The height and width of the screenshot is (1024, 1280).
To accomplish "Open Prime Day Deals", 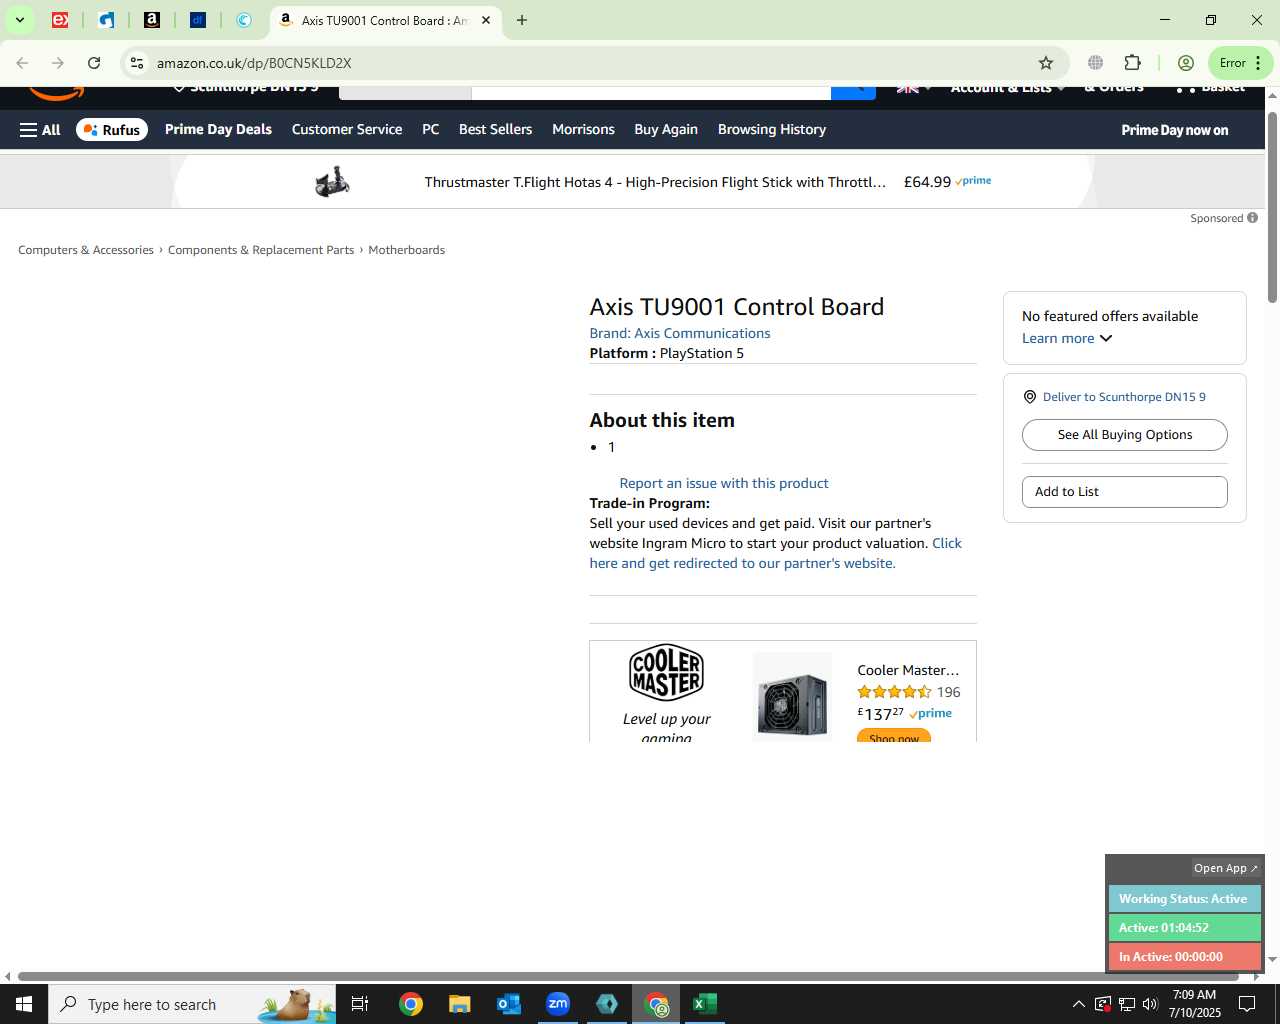I will [x=218, y=130].
